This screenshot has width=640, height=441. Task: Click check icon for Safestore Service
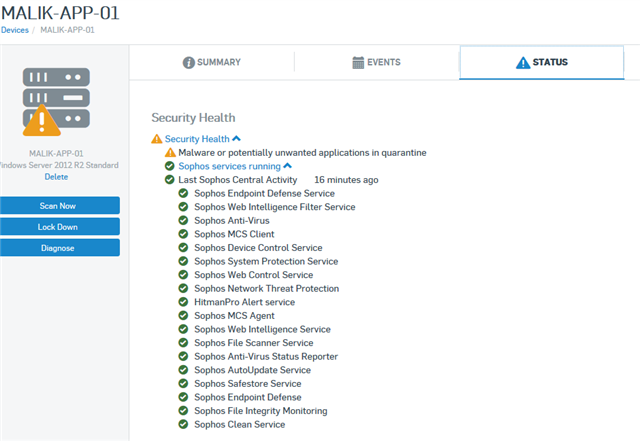point(183,383)
